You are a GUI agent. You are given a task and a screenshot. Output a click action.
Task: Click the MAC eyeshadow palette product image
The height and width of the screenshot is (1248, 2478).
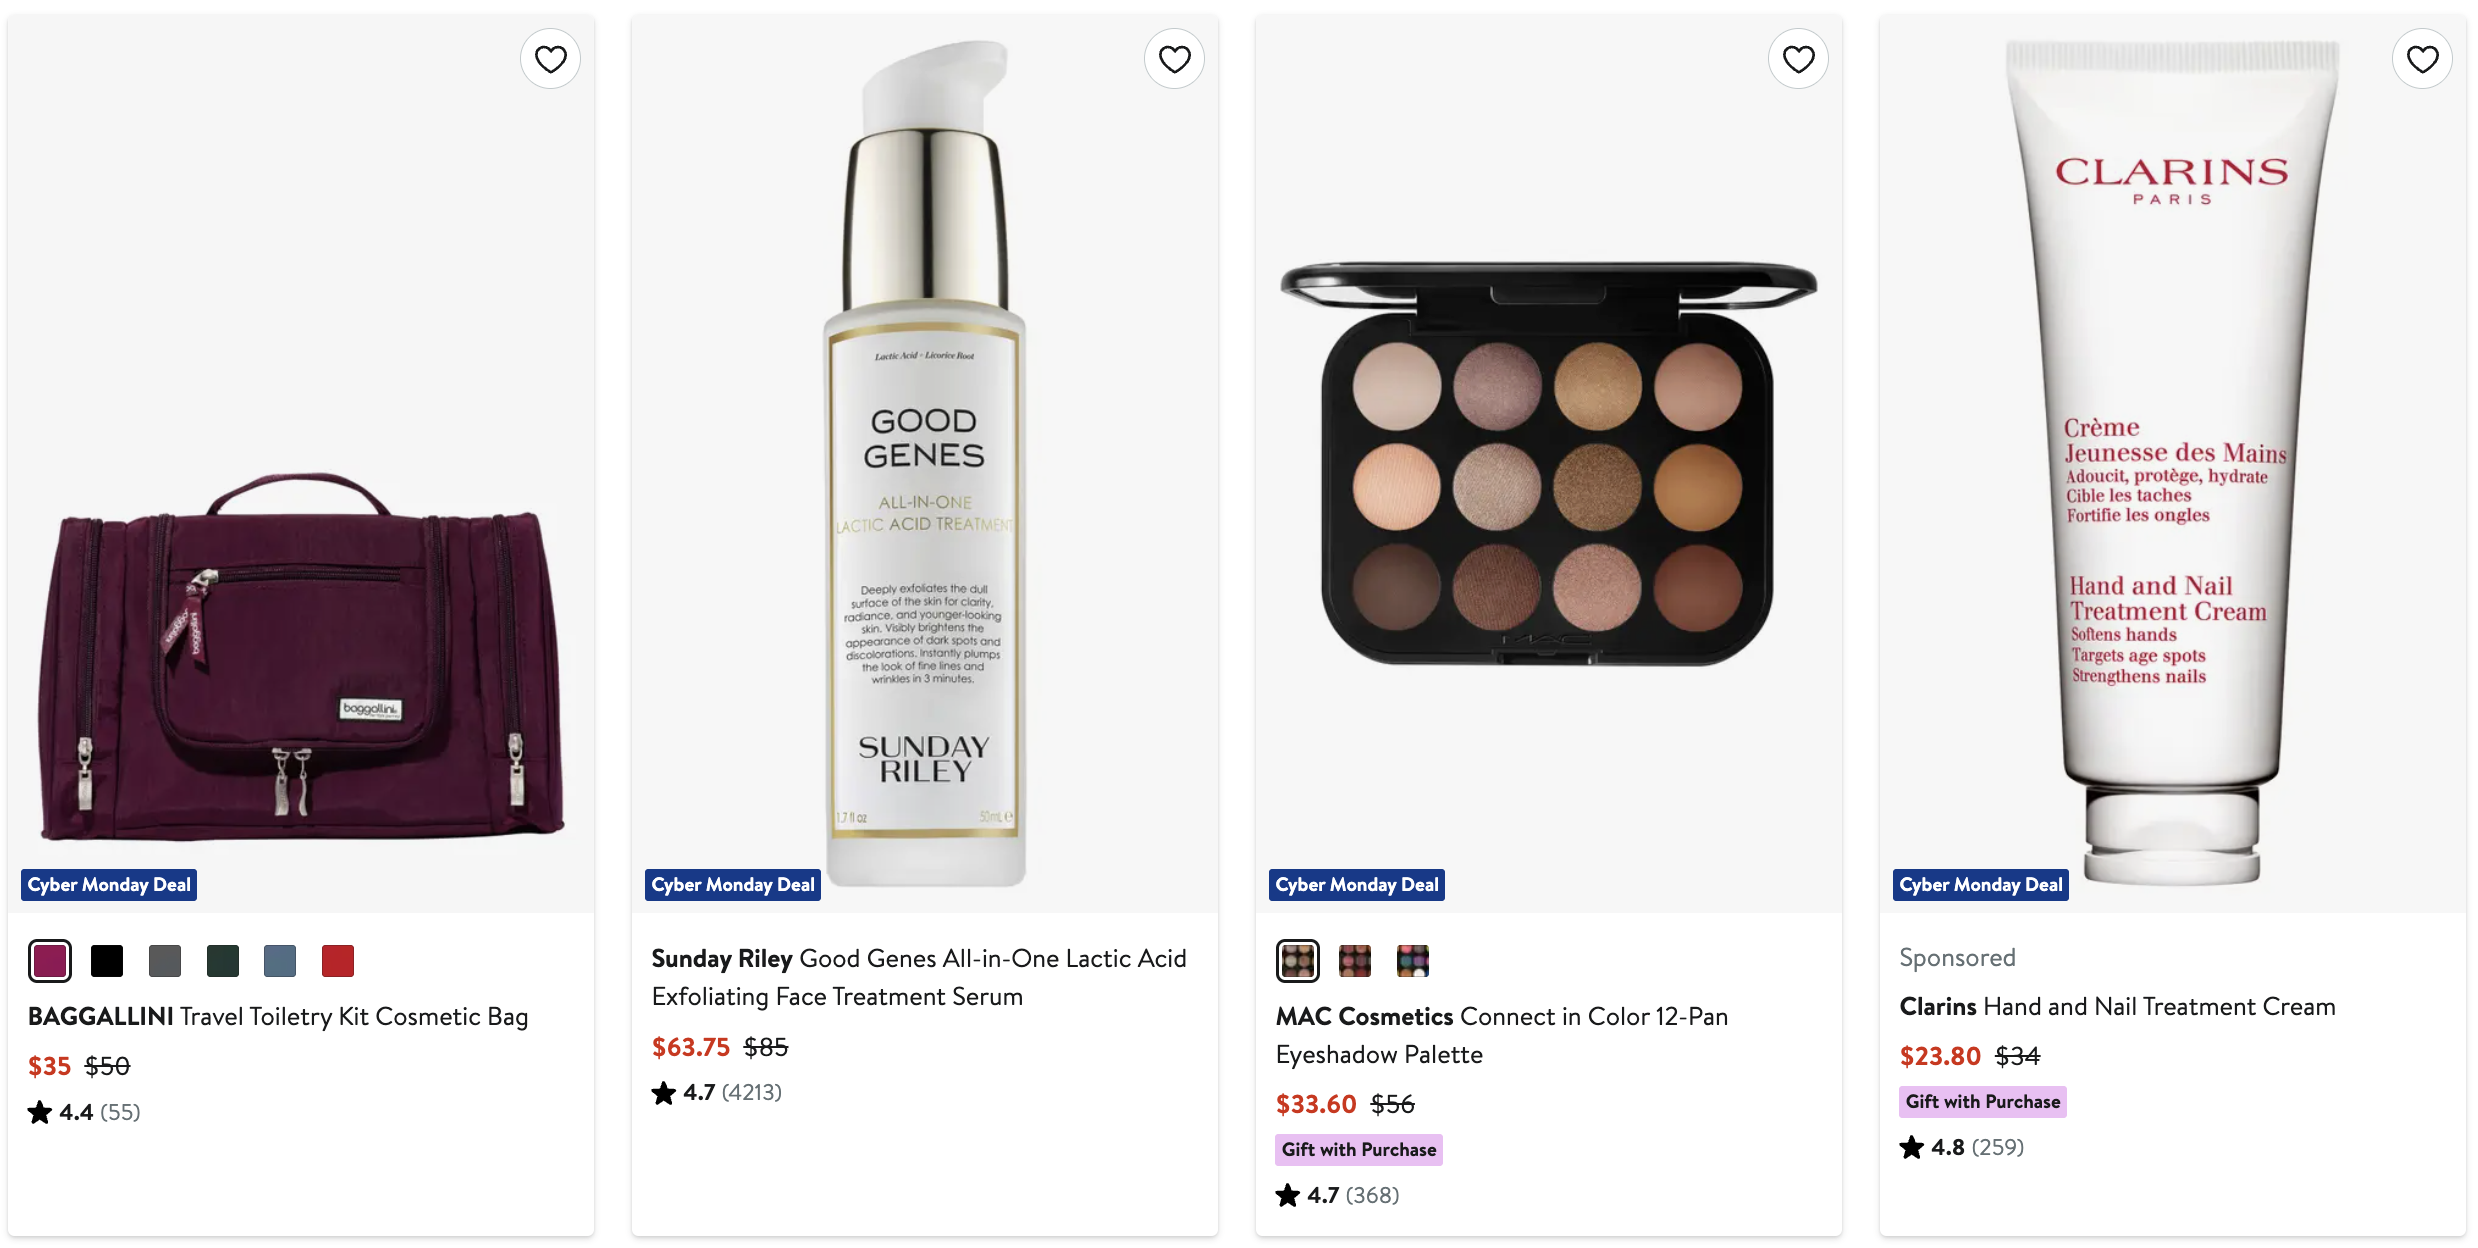coord(1548,464)
